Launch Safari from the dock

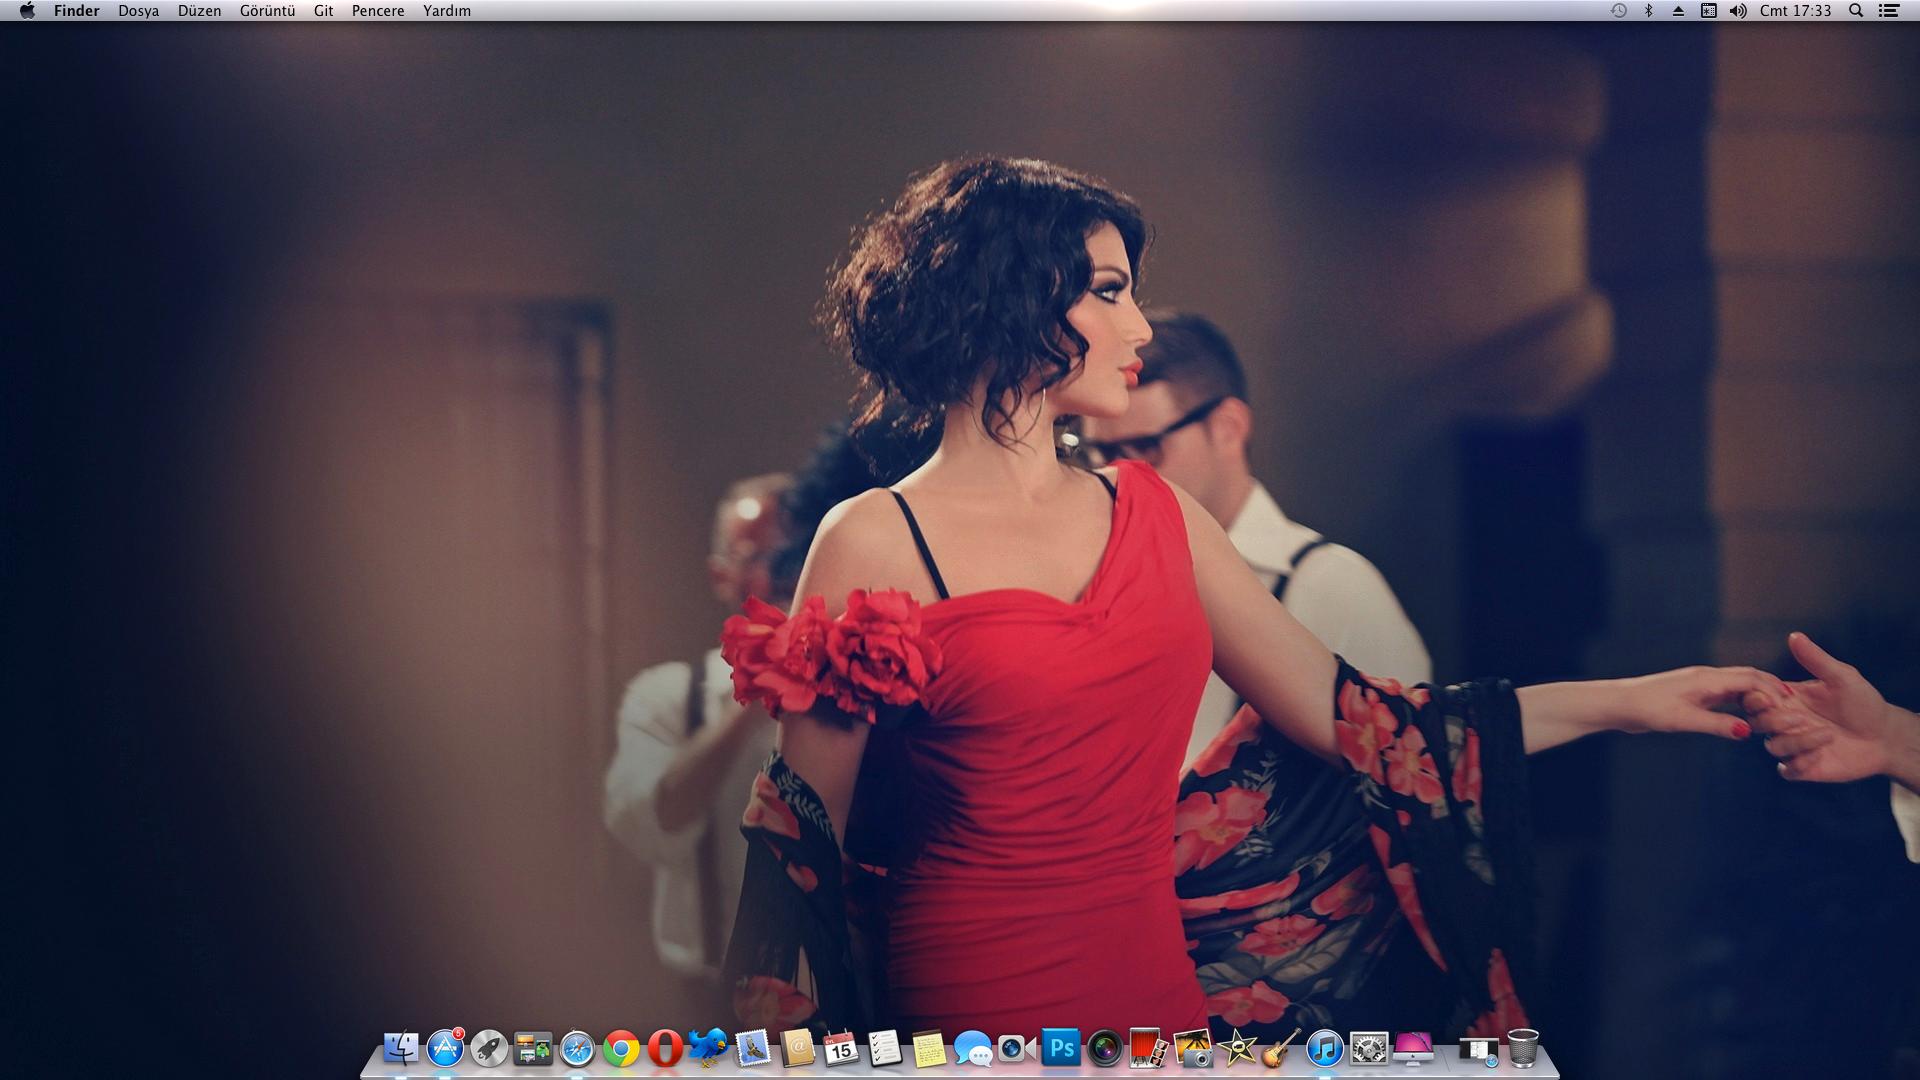[x=577, y=1049]
